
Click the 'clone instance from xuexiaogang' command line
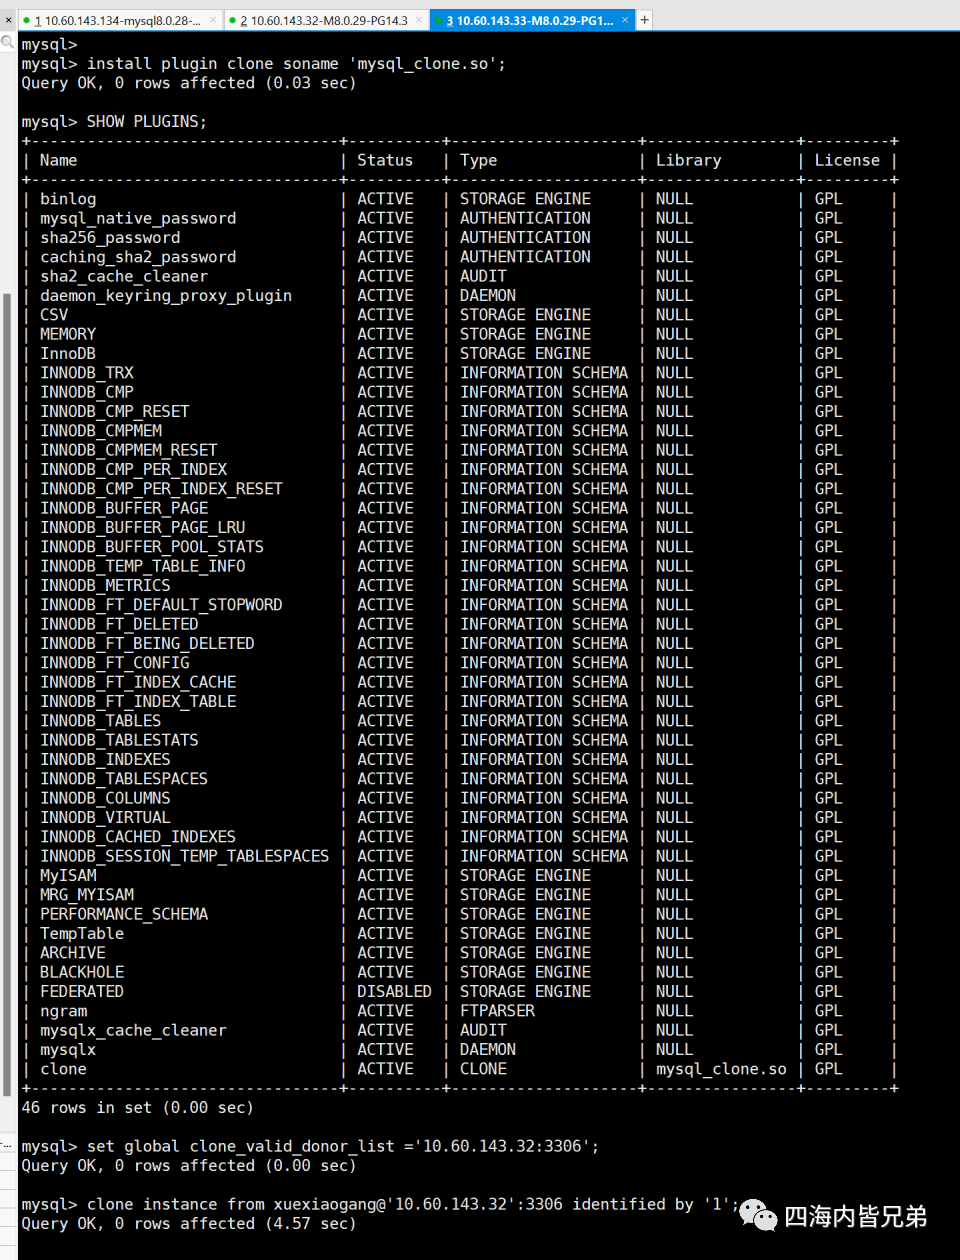click(381, 1204)
